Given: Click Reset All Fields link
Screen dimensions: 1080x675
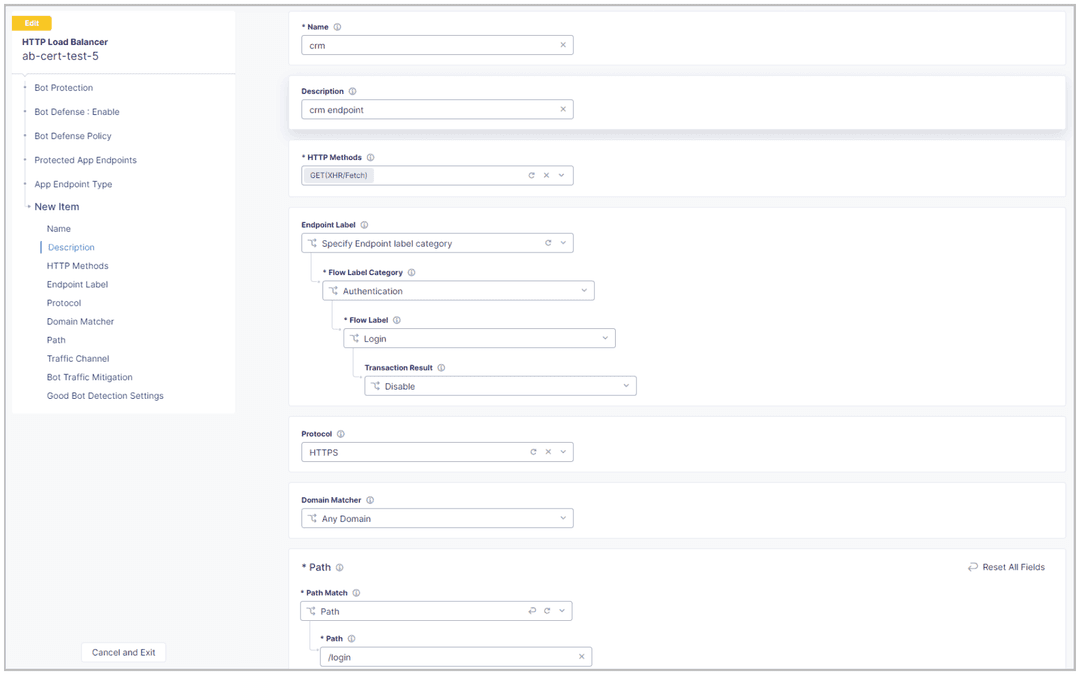Looking at the screenshot, I should (x=1006, y=567).
